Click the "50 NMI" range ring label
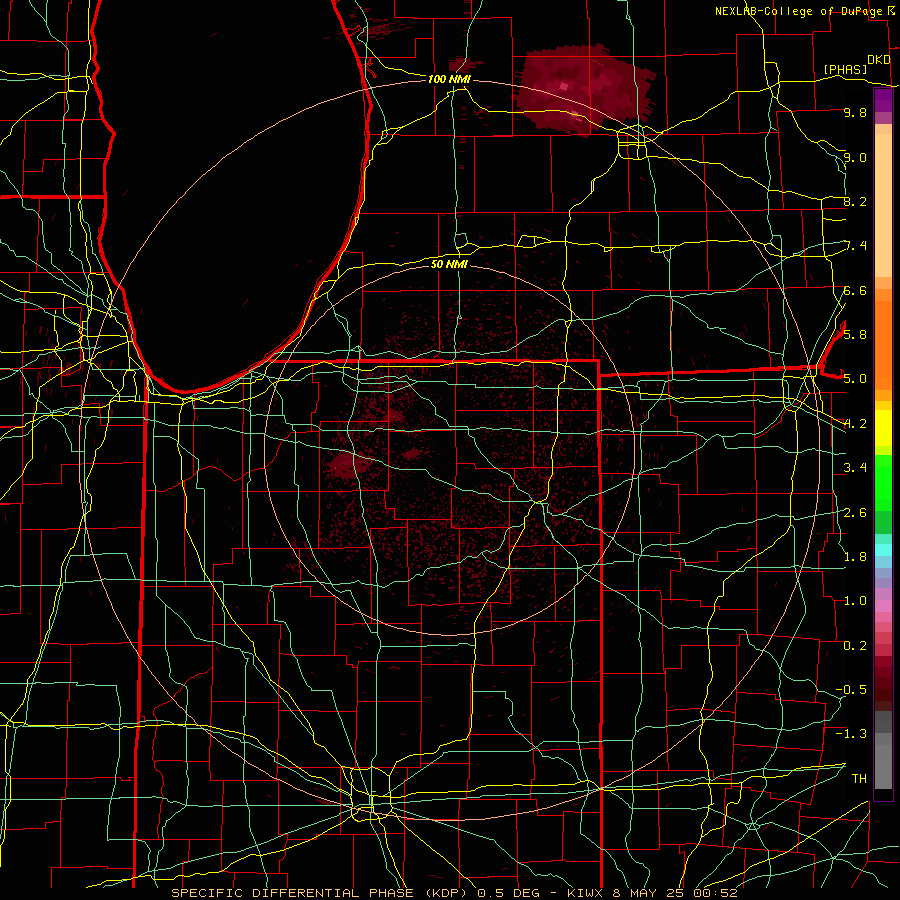The image size is (900, 900). [449, 264]
